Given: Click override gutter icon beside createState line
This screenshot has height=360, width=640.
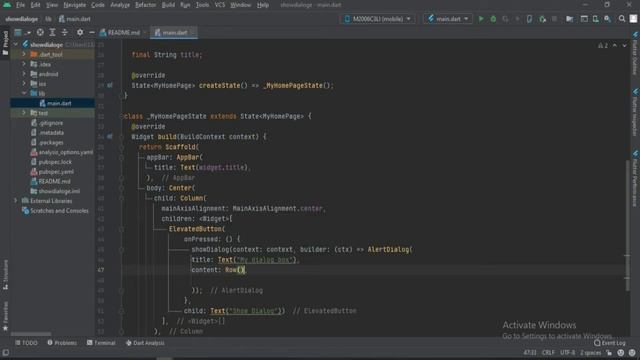Looking at the screenshot, I should click(x=110, y=85).
